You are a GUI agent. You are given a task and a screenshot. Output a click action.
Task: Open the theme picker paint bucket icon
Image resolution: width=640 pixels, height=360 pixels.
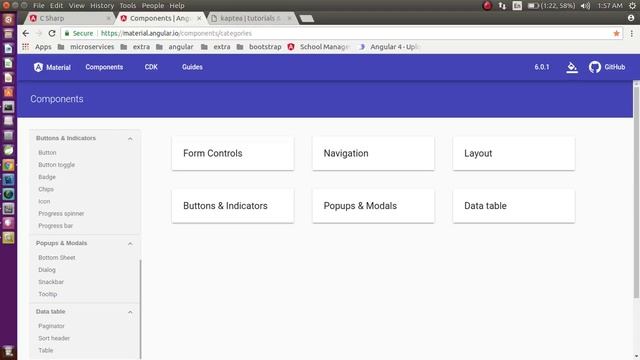click(572, 67)
